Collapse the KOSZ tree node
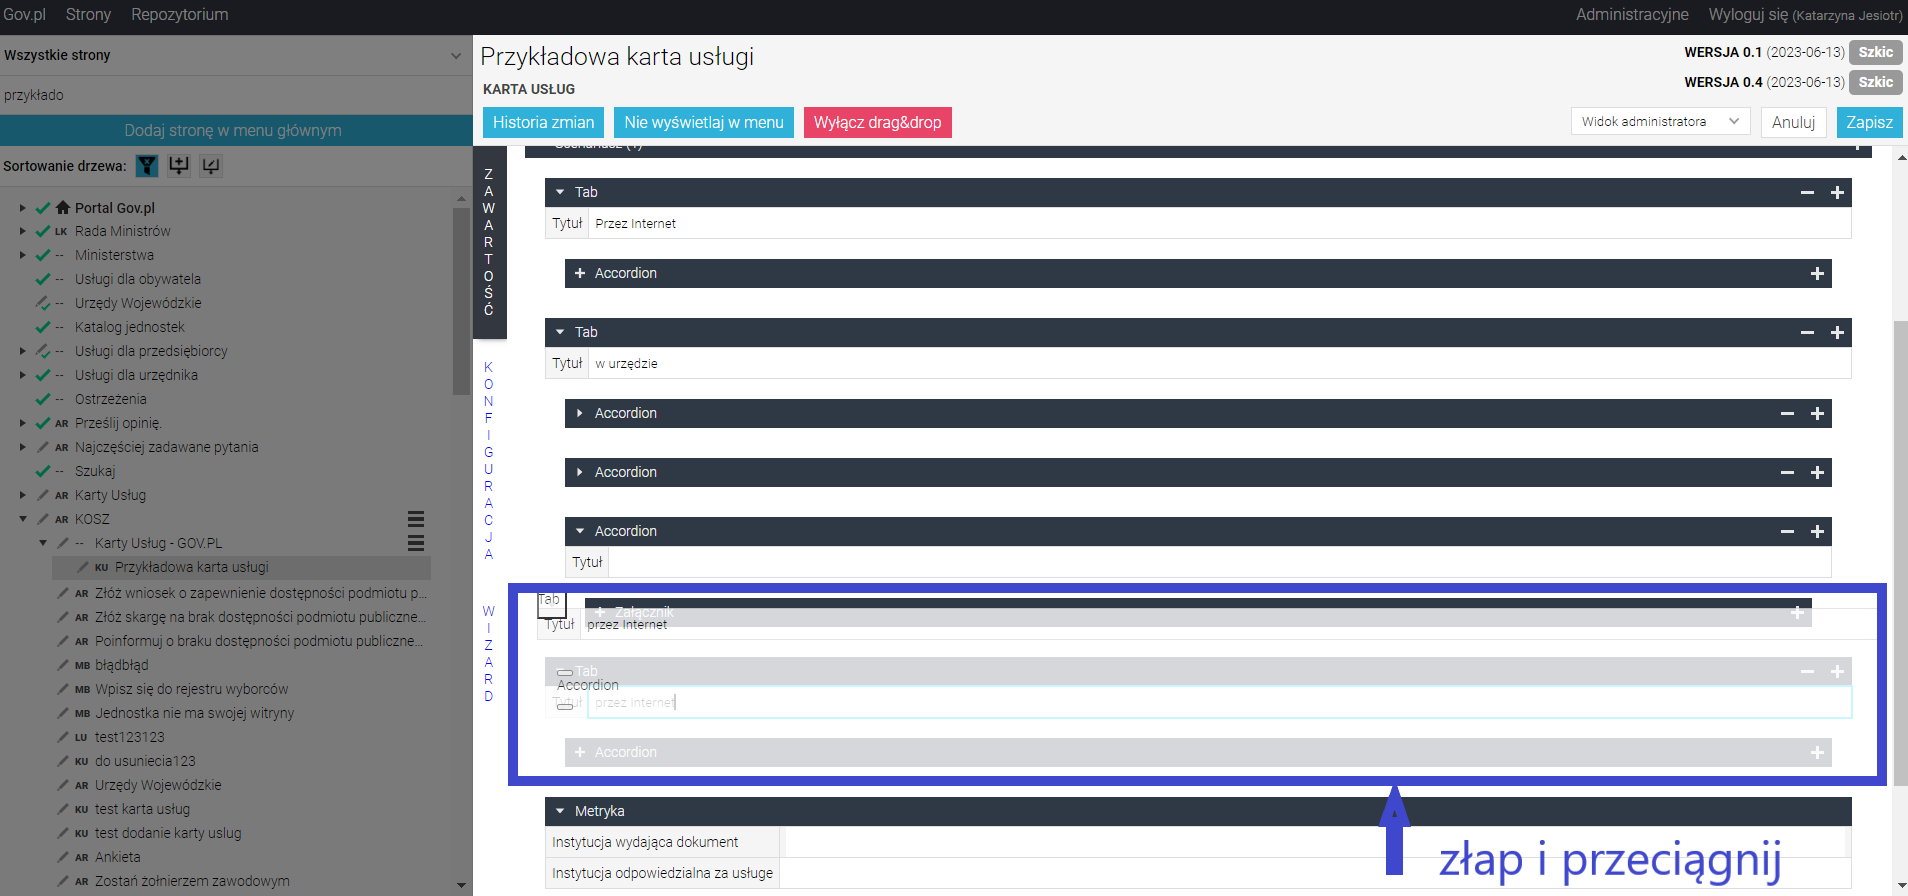 click(23, 519)
